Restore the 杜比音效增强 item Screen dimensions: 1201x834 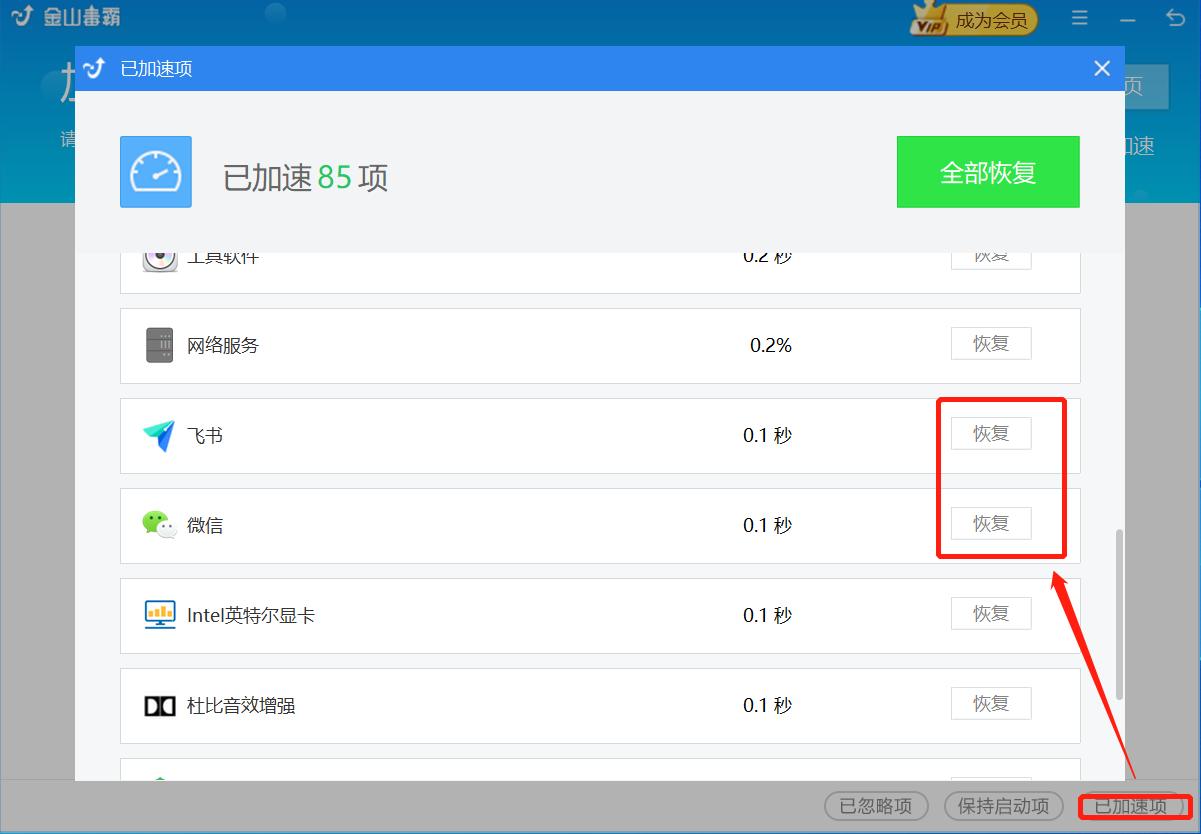click(990, 703)
